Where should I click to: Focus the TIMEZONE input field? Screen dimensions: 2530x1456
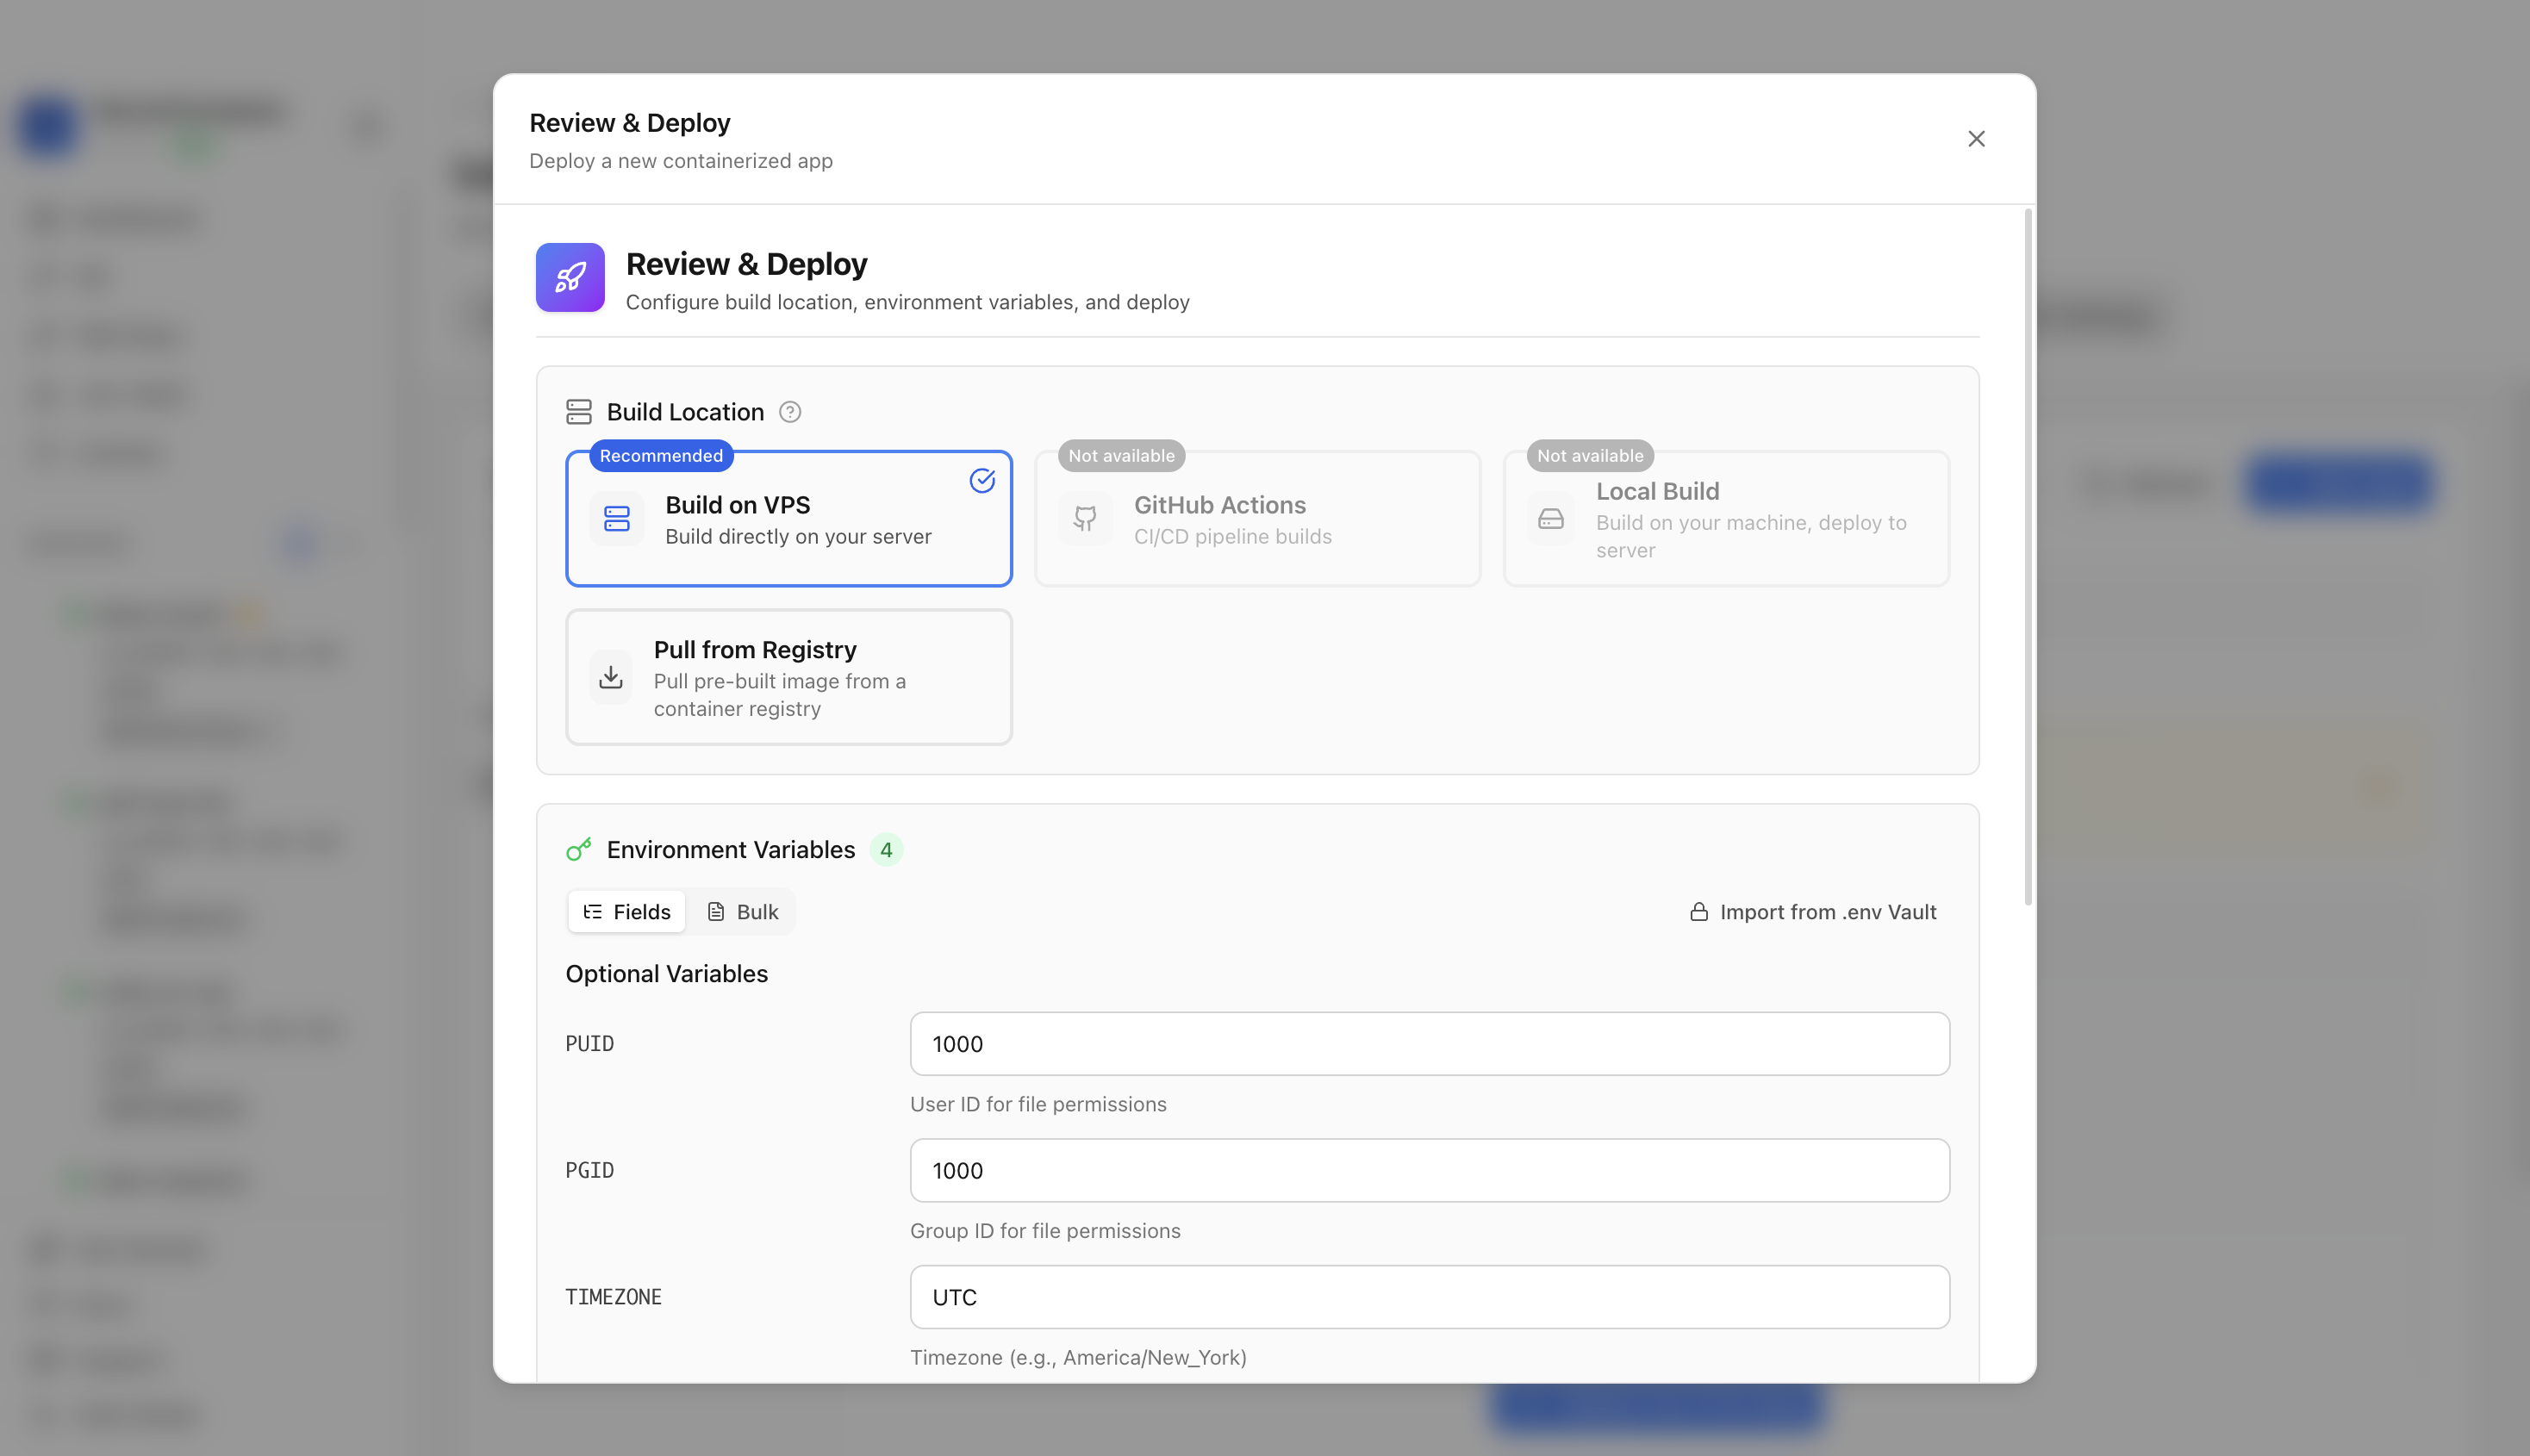coord(1429,1296)
